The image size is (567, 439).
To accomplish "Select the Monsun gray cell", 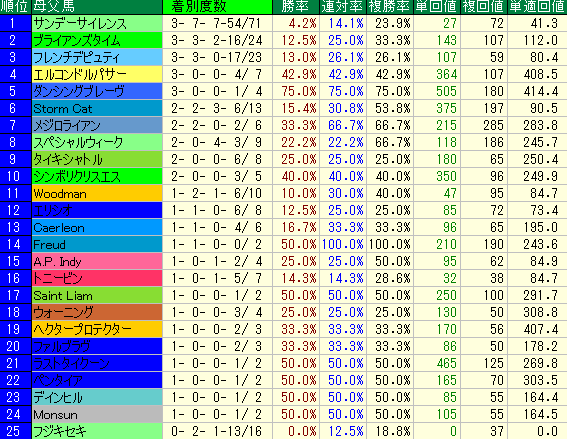I will point(97,414).
